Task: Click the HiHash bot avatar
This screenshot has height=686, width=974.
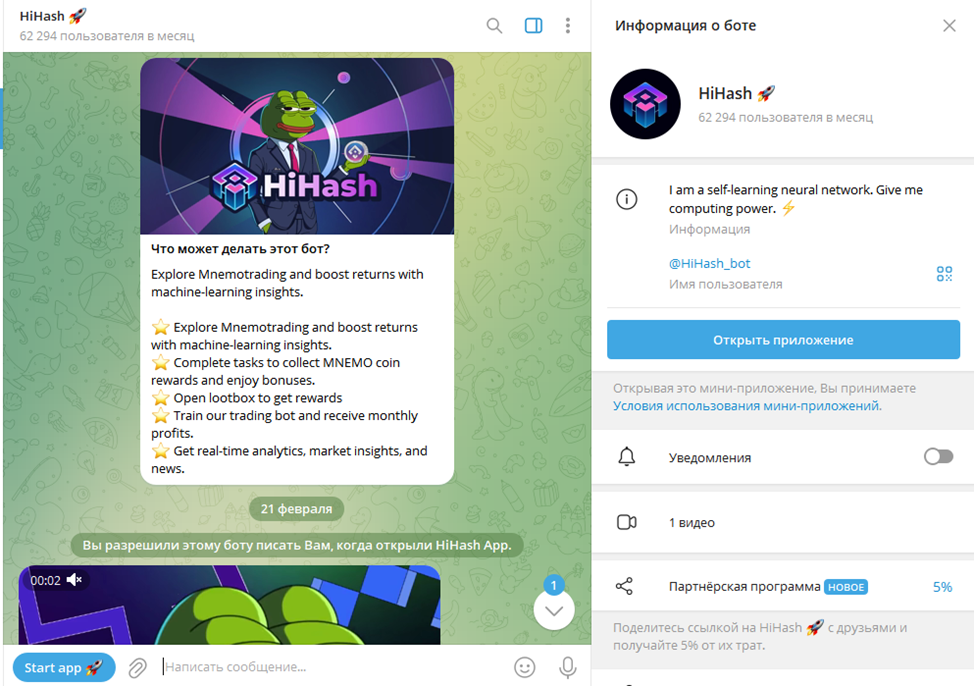Action: click(x=645, y=104)
